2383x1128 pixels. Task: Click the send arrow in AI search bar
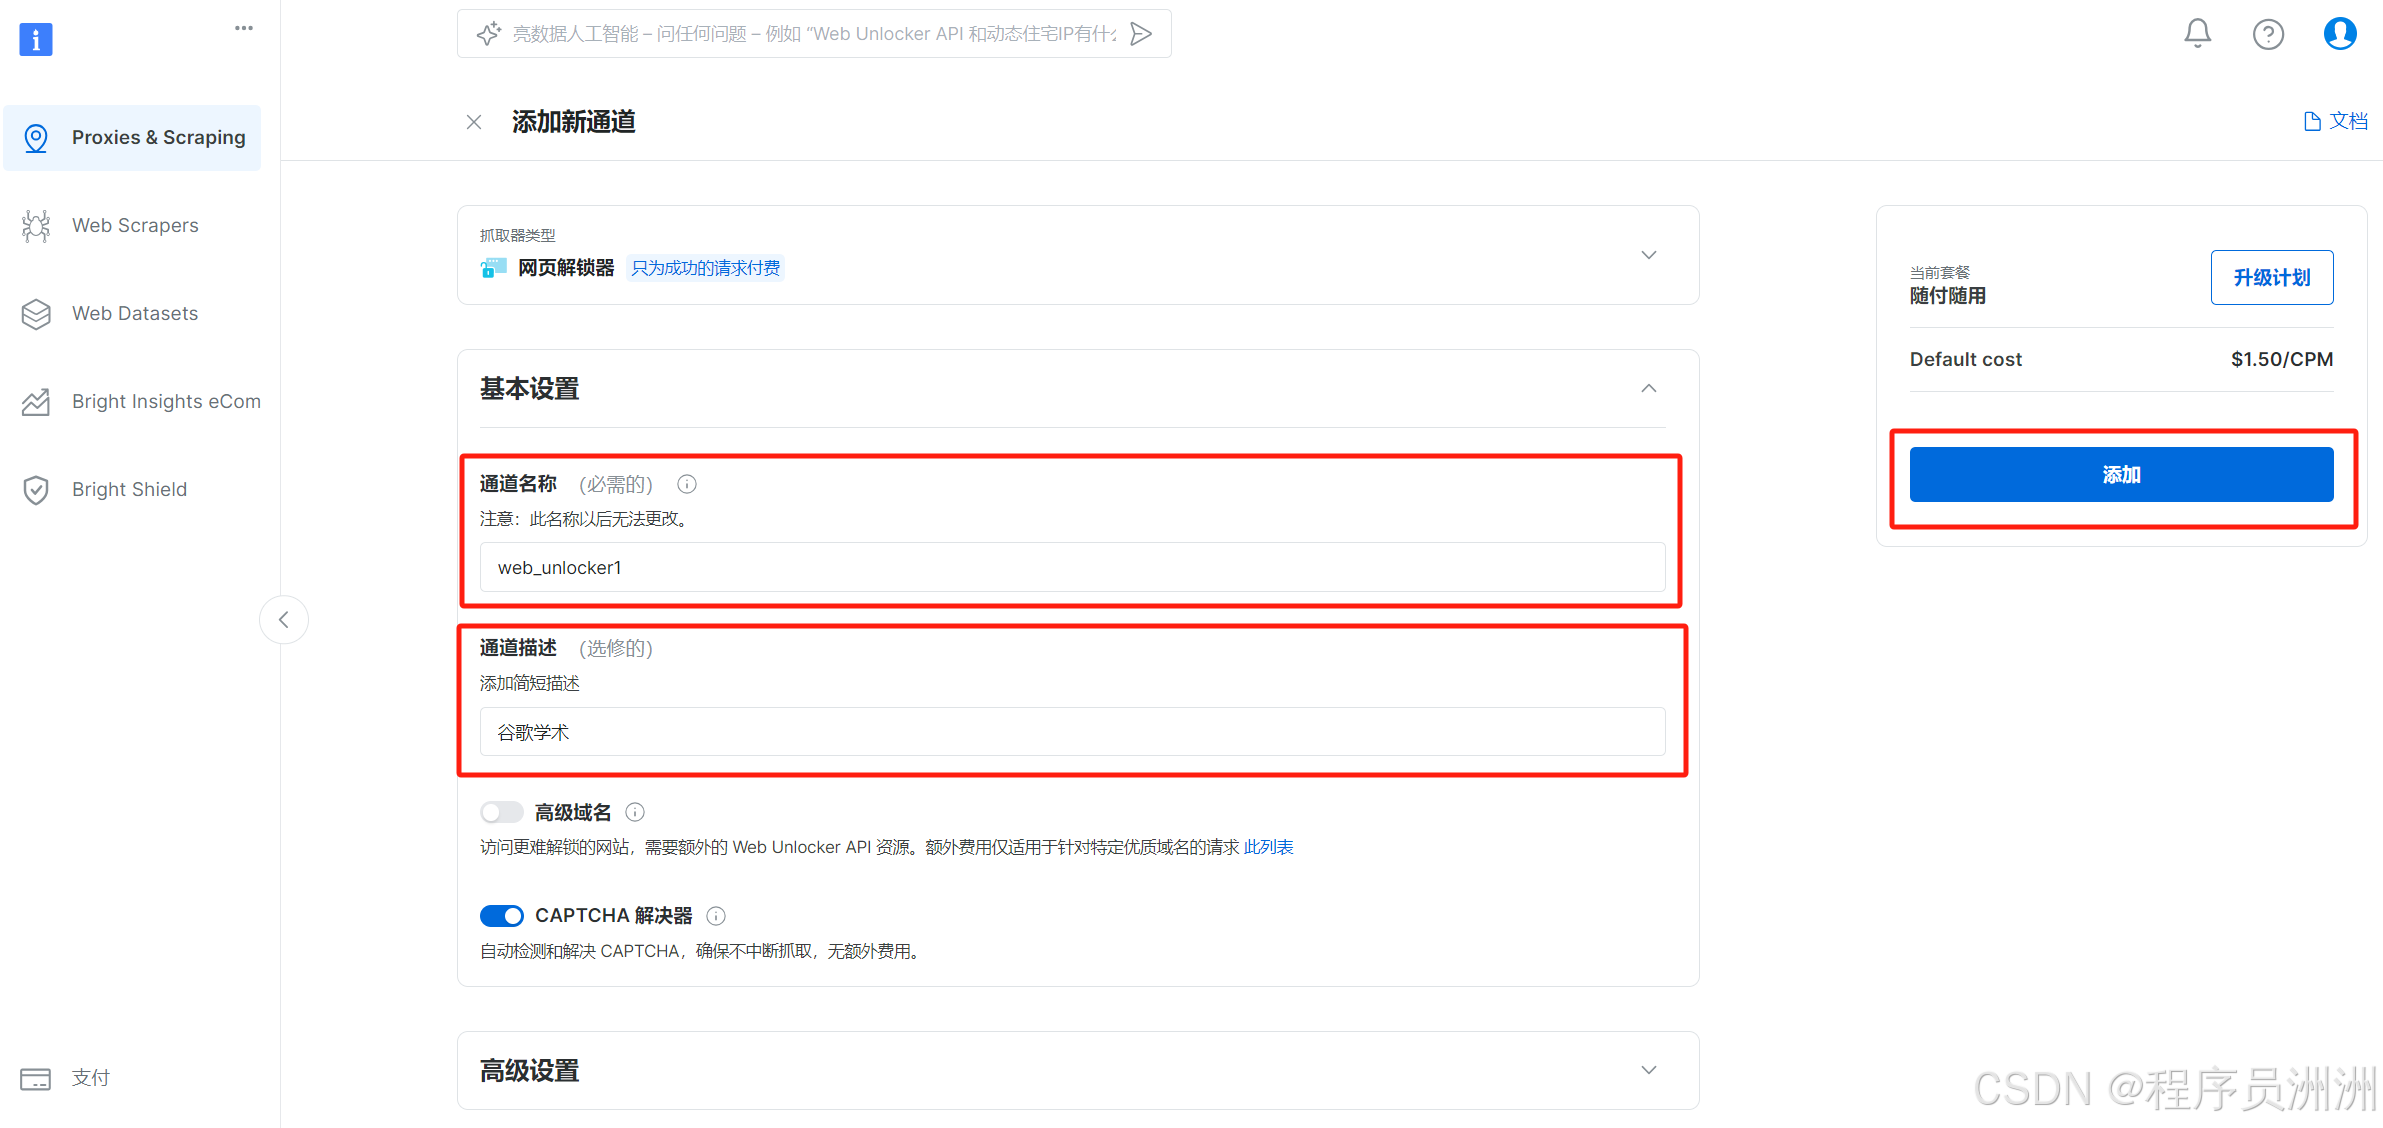pyautogui.click(x=1141, y=34)
